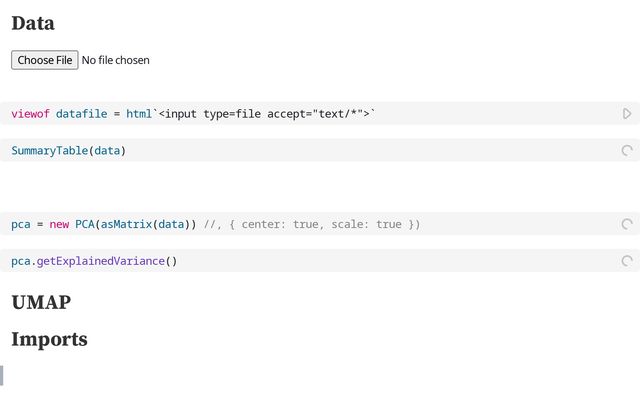This screenshot has height=400, width=640.
Task: Click the asMatrix call in the PCA cell
Action: pyautogui.click(x=125, y=224)
